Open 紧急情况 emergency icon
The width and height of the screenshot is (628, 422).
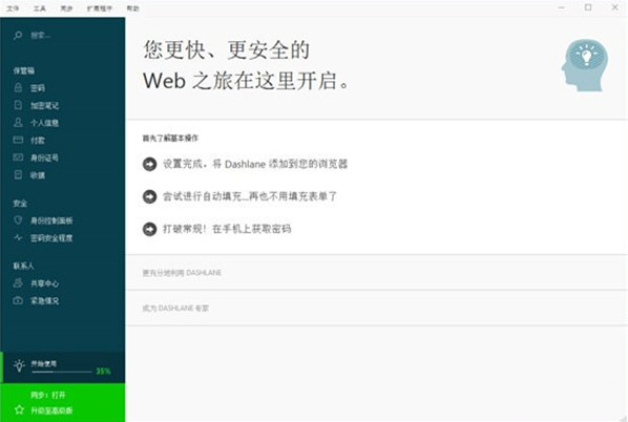18,300
